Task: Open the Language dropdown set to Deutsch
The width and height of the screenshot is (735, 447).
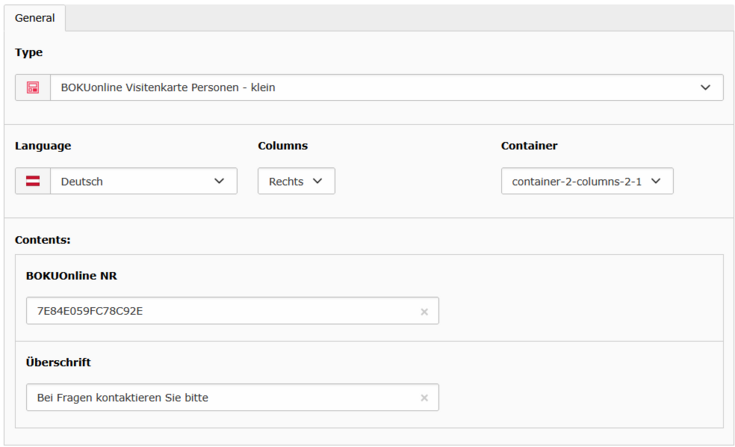Action: tap(143, 181)
